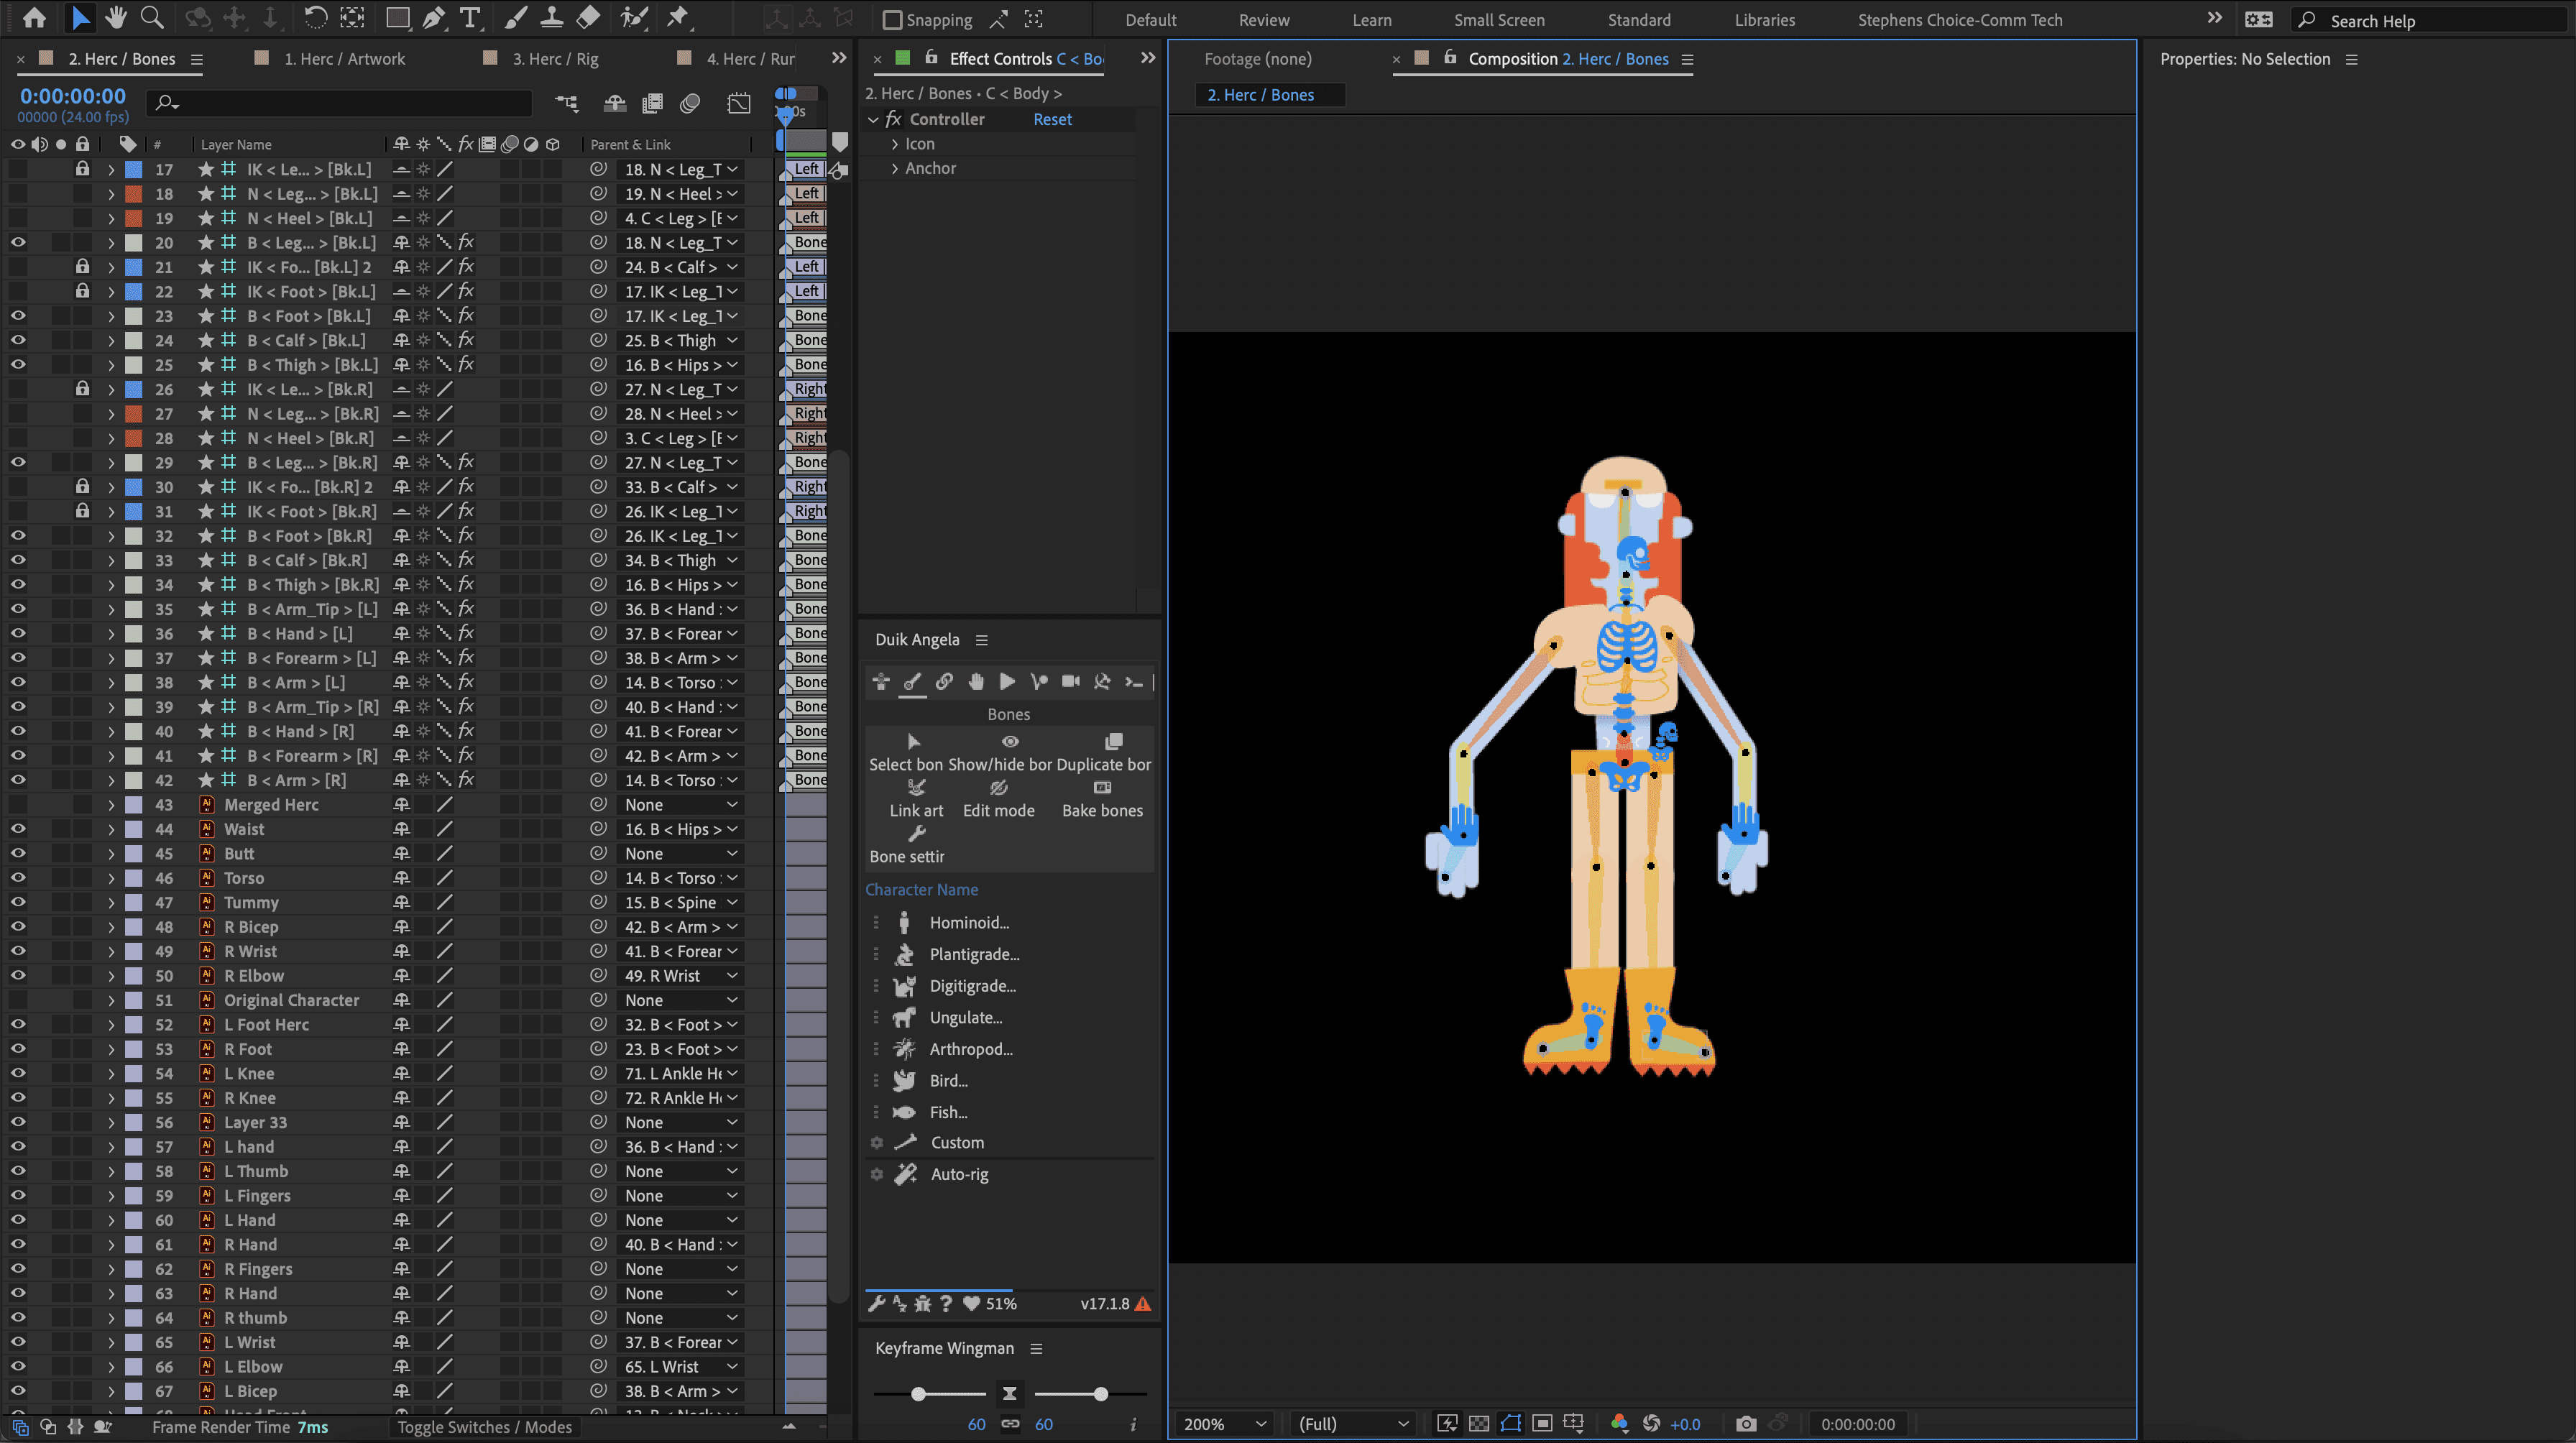
Task: Unlock layer 21 IK Foot lock
Action: 83,267
